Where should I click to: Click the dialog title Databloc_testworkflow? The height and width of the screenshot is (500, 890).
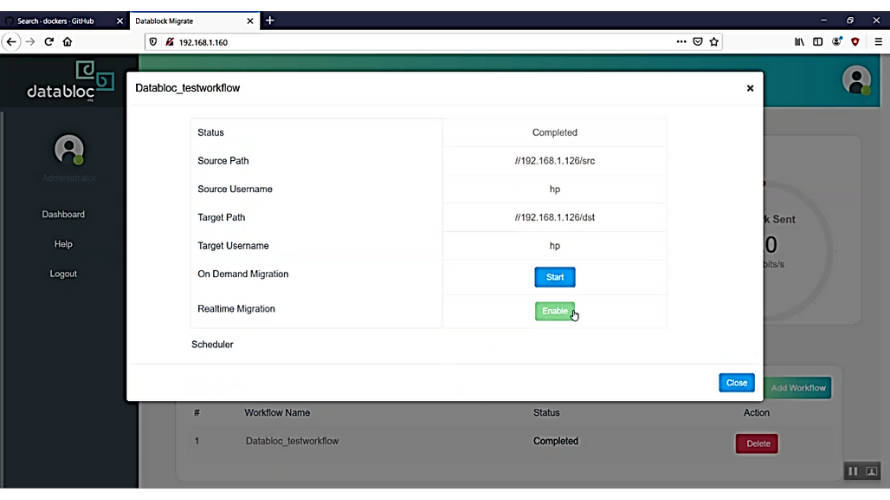pyautogui.click(x=187, y=88)
